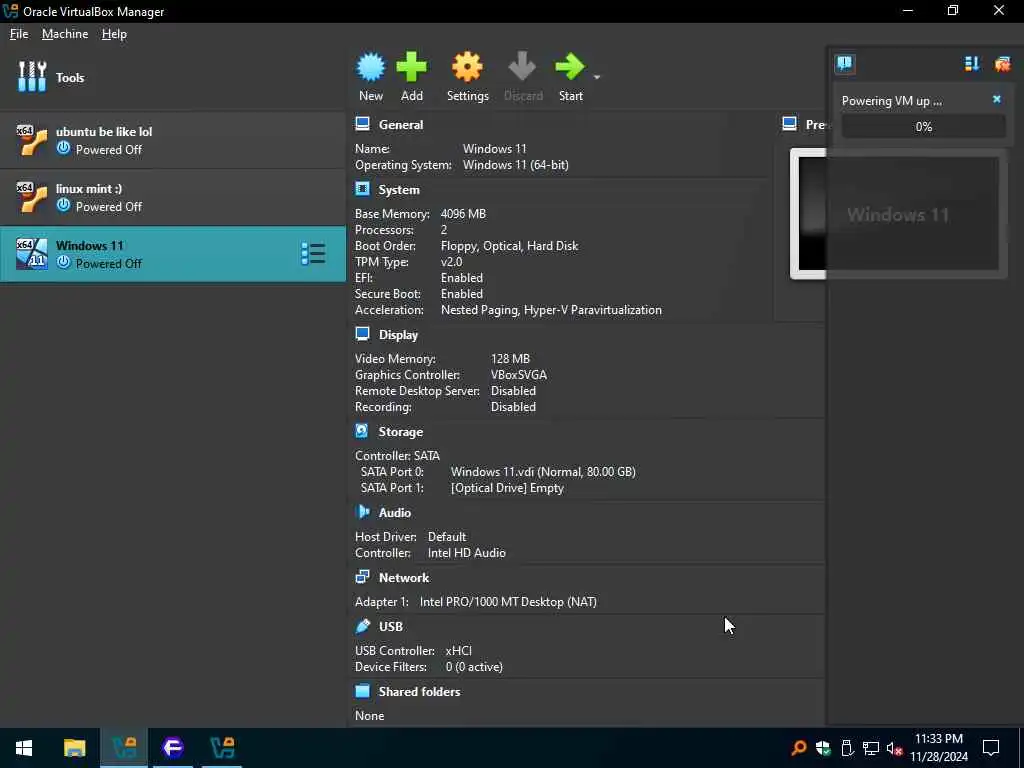This screenshot has height=768, width=1024.
Task: Open Windows Security shield tray icon
Action: tap(823, 748)
